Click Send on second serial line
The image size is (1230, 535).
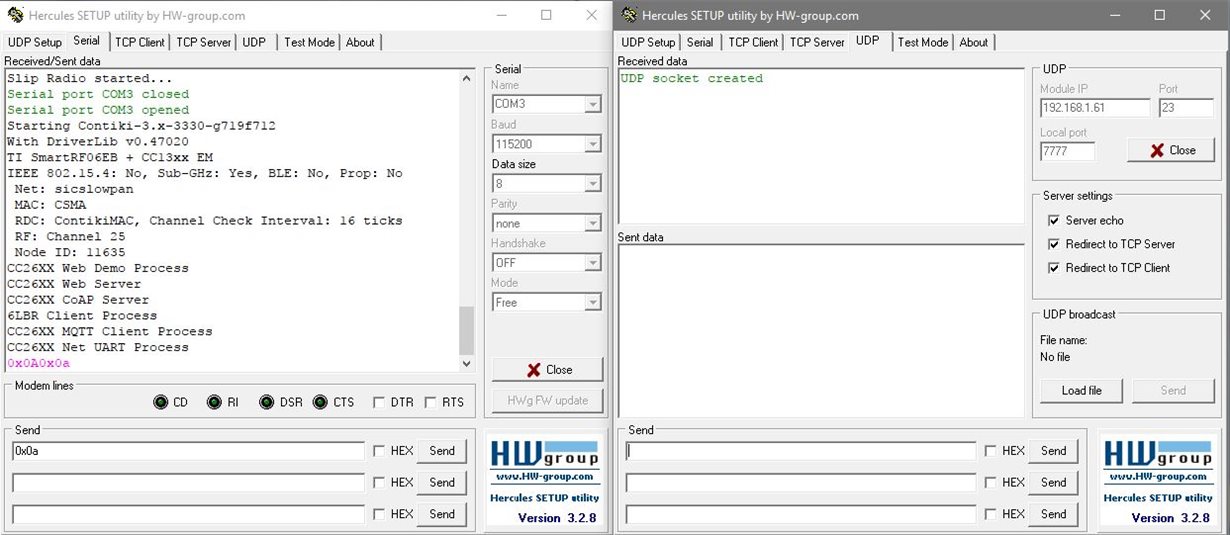tap(442, 482)
